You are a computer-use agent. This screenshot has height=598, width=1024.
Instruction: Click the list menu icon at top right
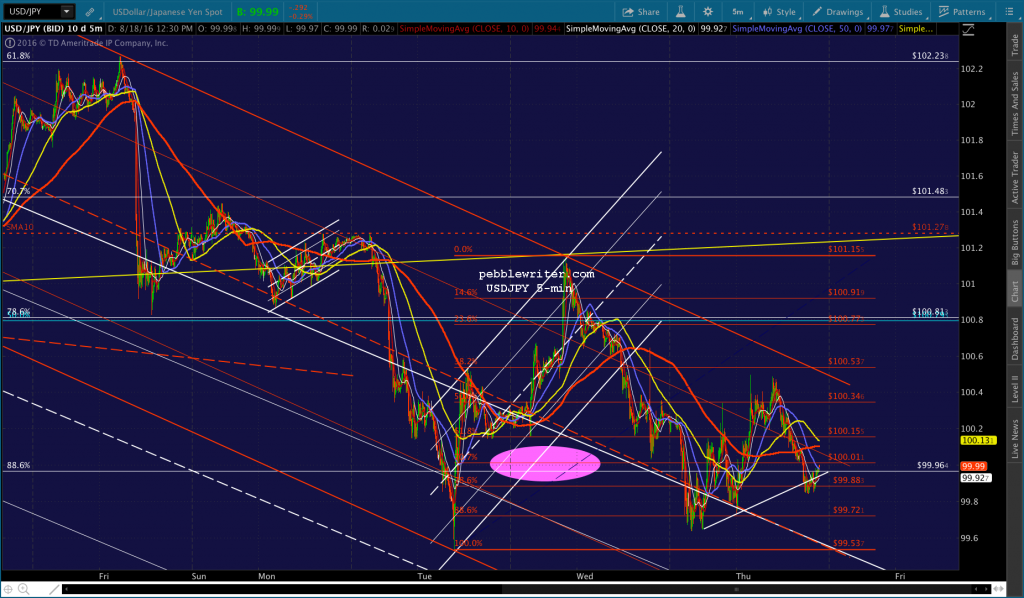click(x=1009, y=12)
